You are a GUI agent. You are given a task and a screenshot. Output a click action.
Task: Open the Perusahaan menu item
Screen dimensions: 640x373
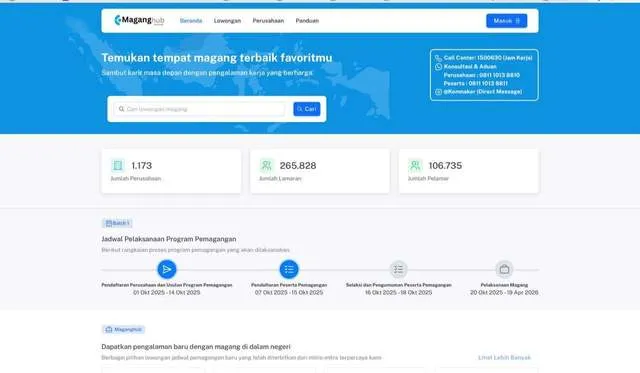click(x=268, y=21)
